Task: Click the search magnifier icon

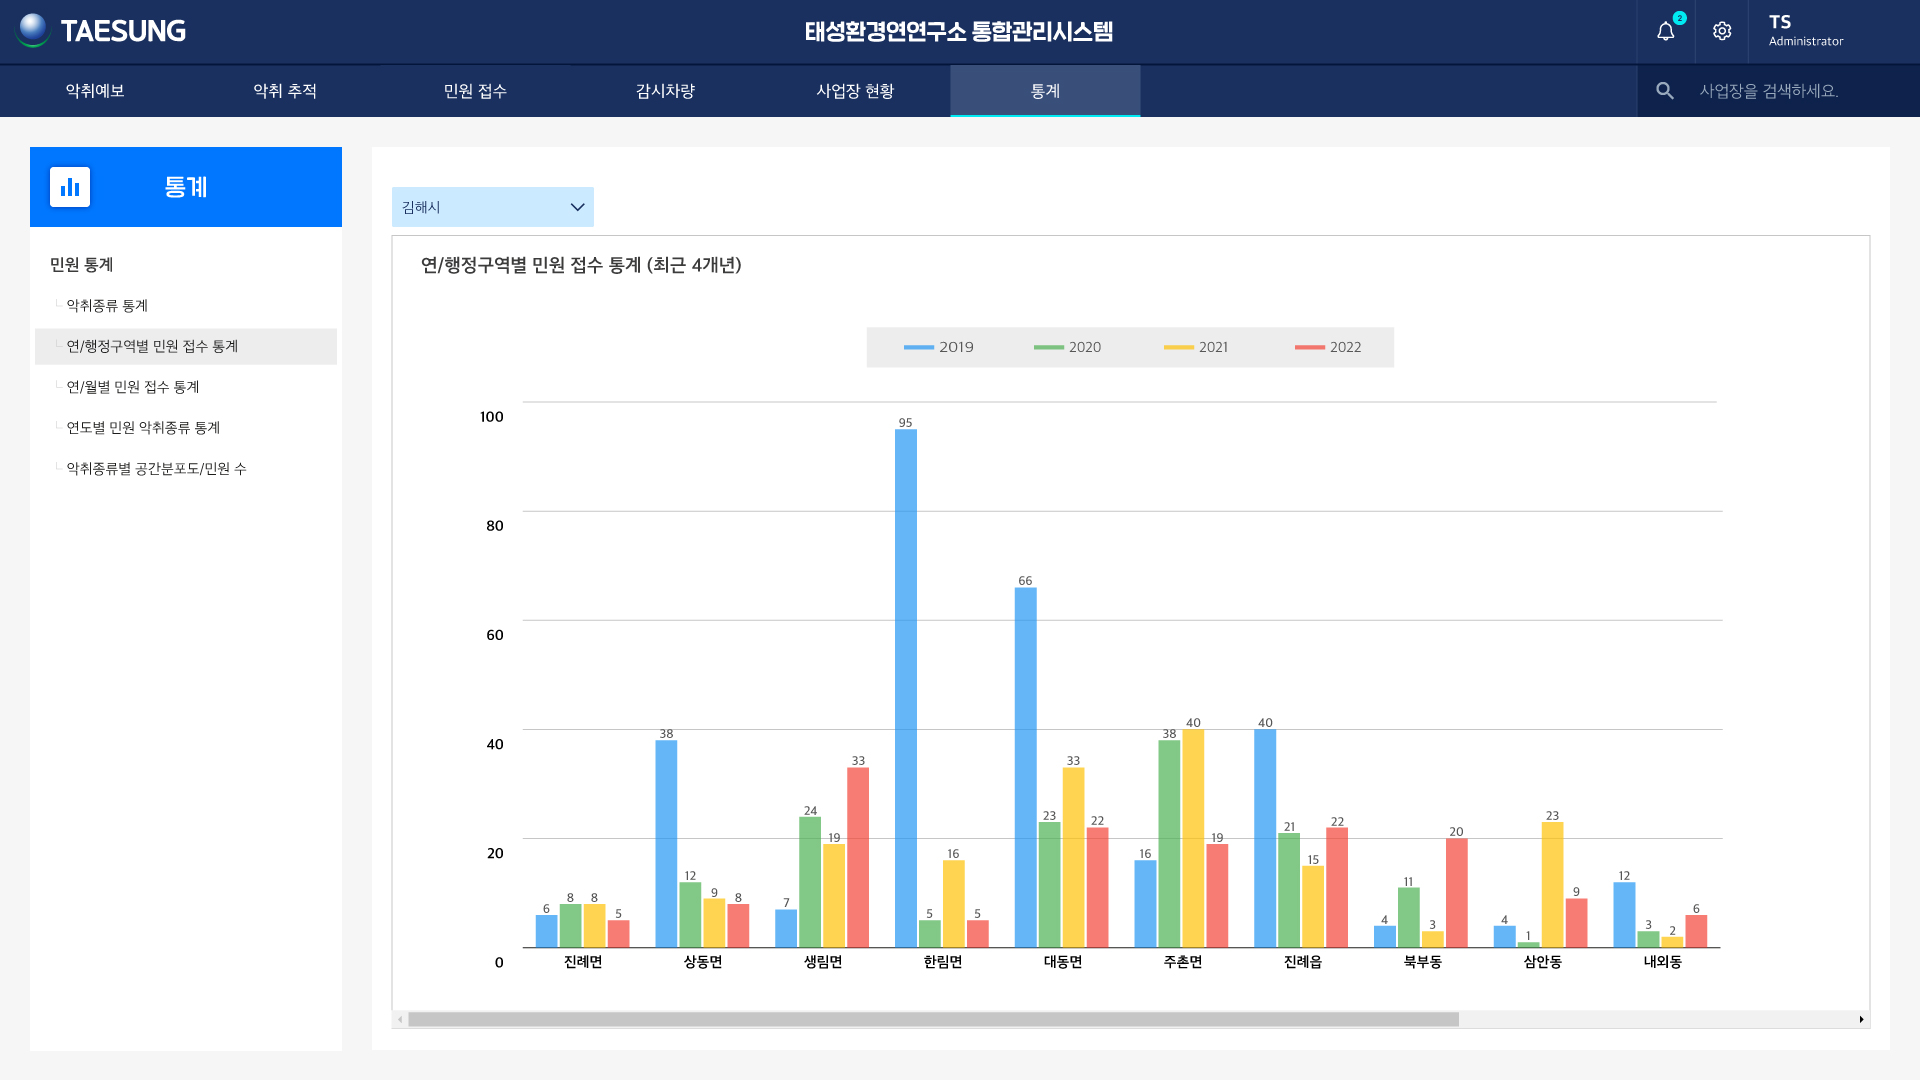Action: coord(1665,91)
